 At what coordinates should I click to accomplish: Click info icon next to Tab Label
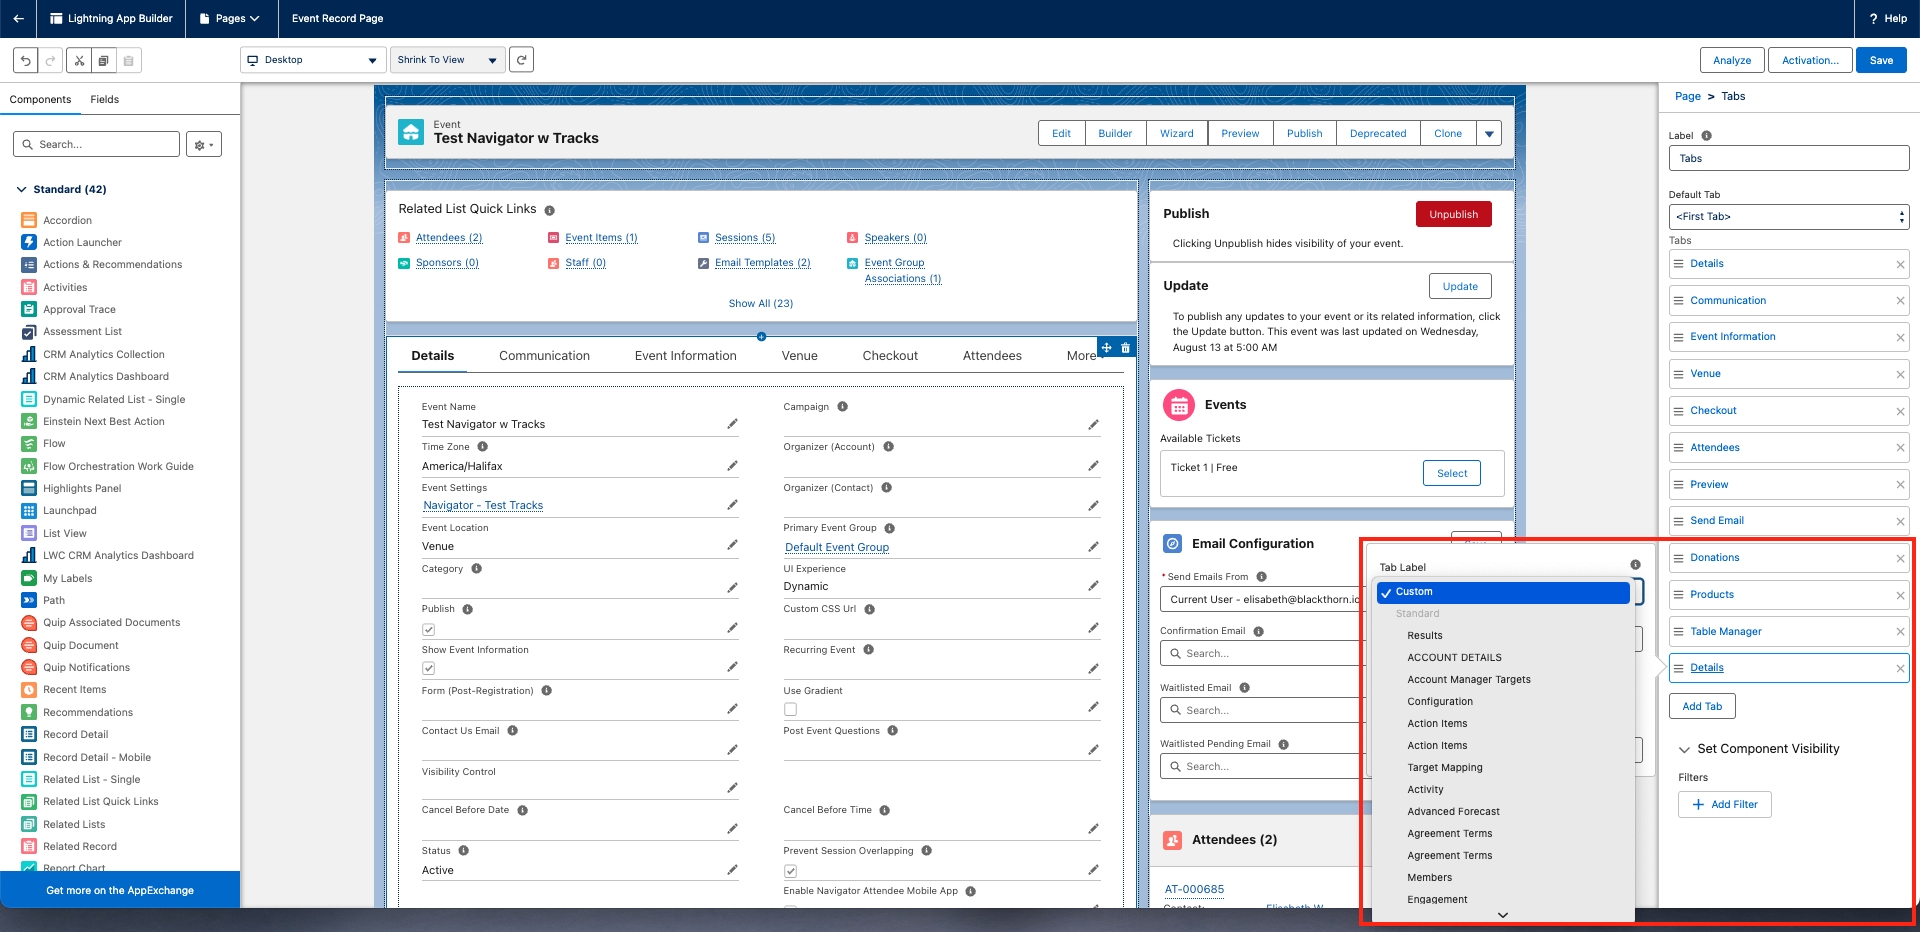tap(1635, 565)
